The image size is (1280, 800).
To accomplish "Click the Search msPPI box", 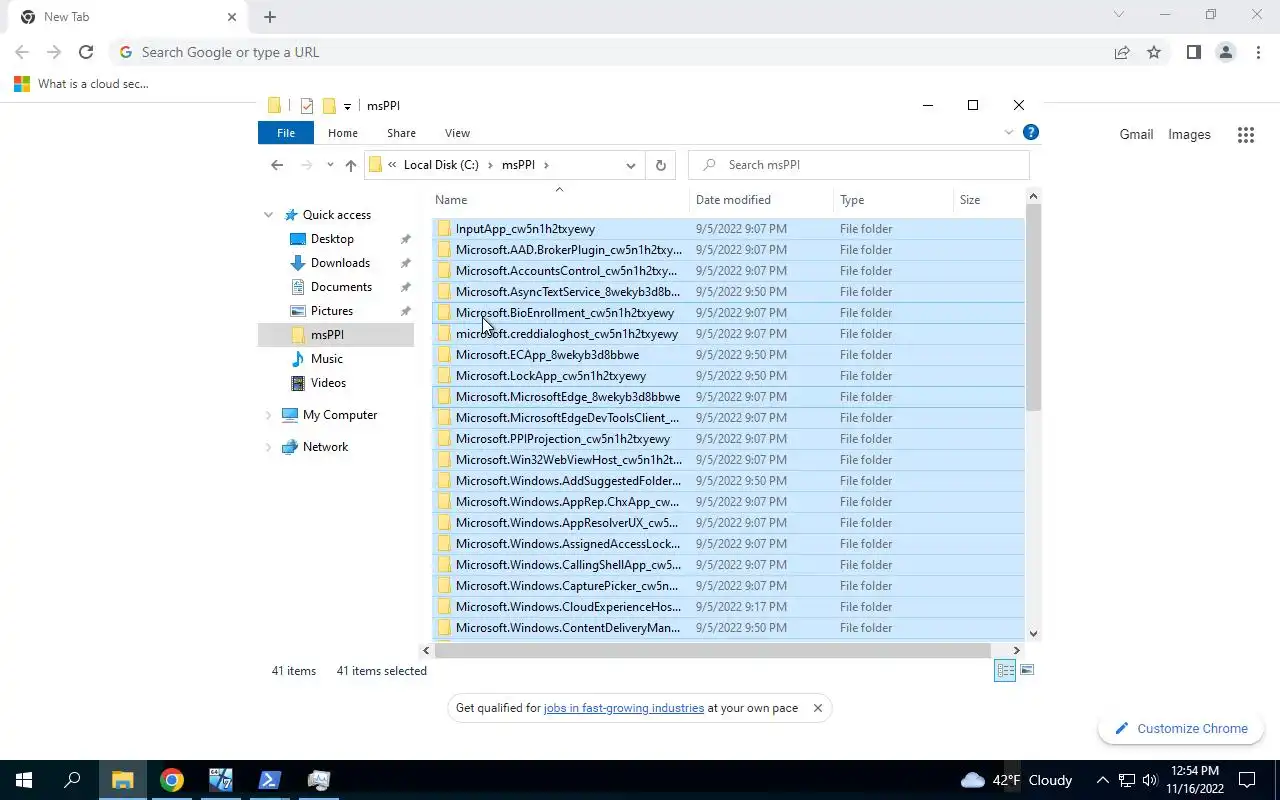I will coord(859,165).
